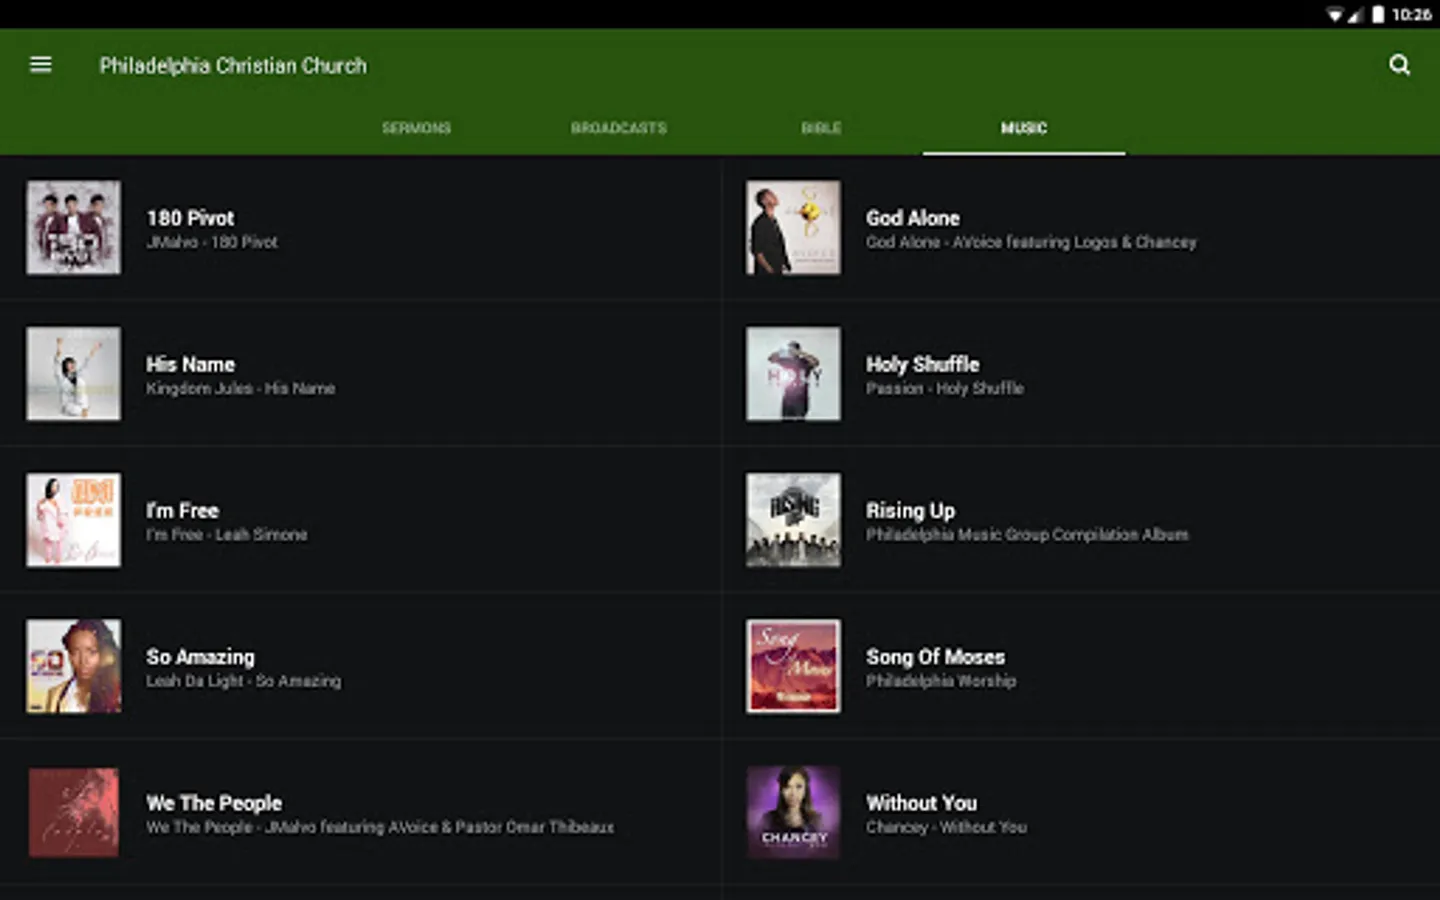This screenshot has width=1440, height=900.
Task: Click the 'Kingdom Jules - His Name' subtitle
Action: coord(240,388)
